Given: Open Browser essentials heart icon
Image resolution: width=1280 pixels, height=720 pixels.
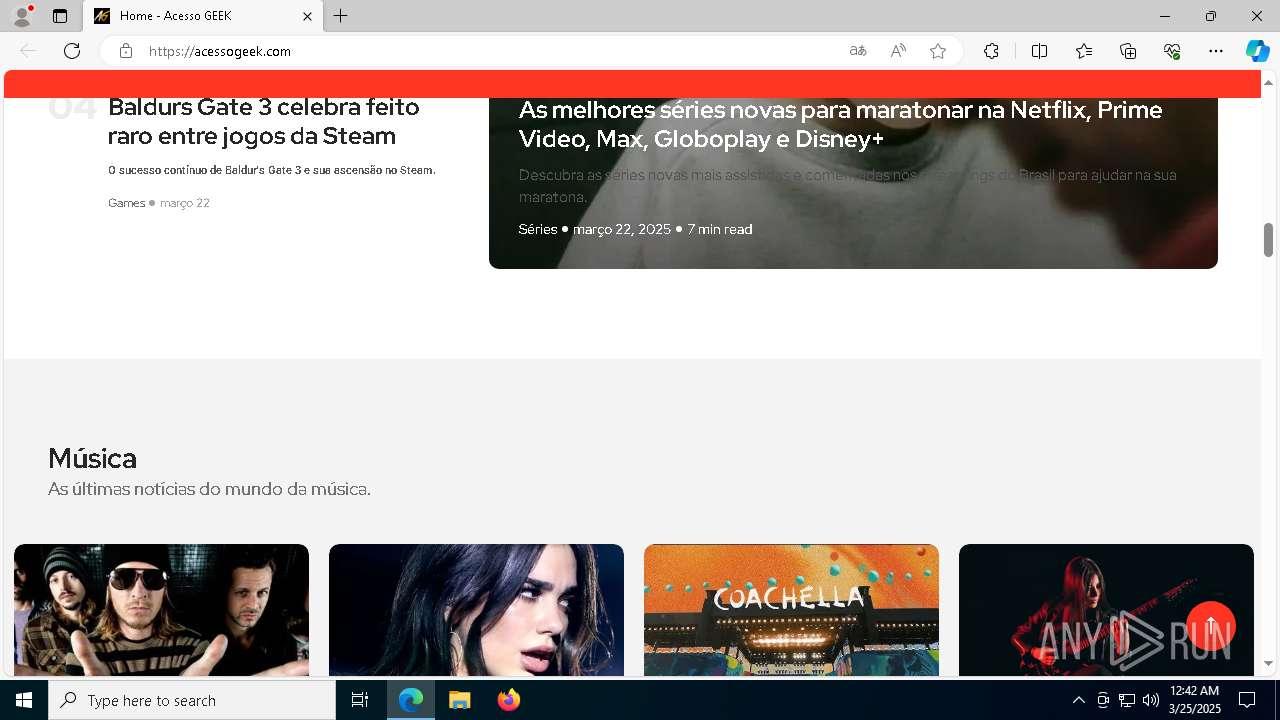Looking at the screenshot, I should (1172, 51).
